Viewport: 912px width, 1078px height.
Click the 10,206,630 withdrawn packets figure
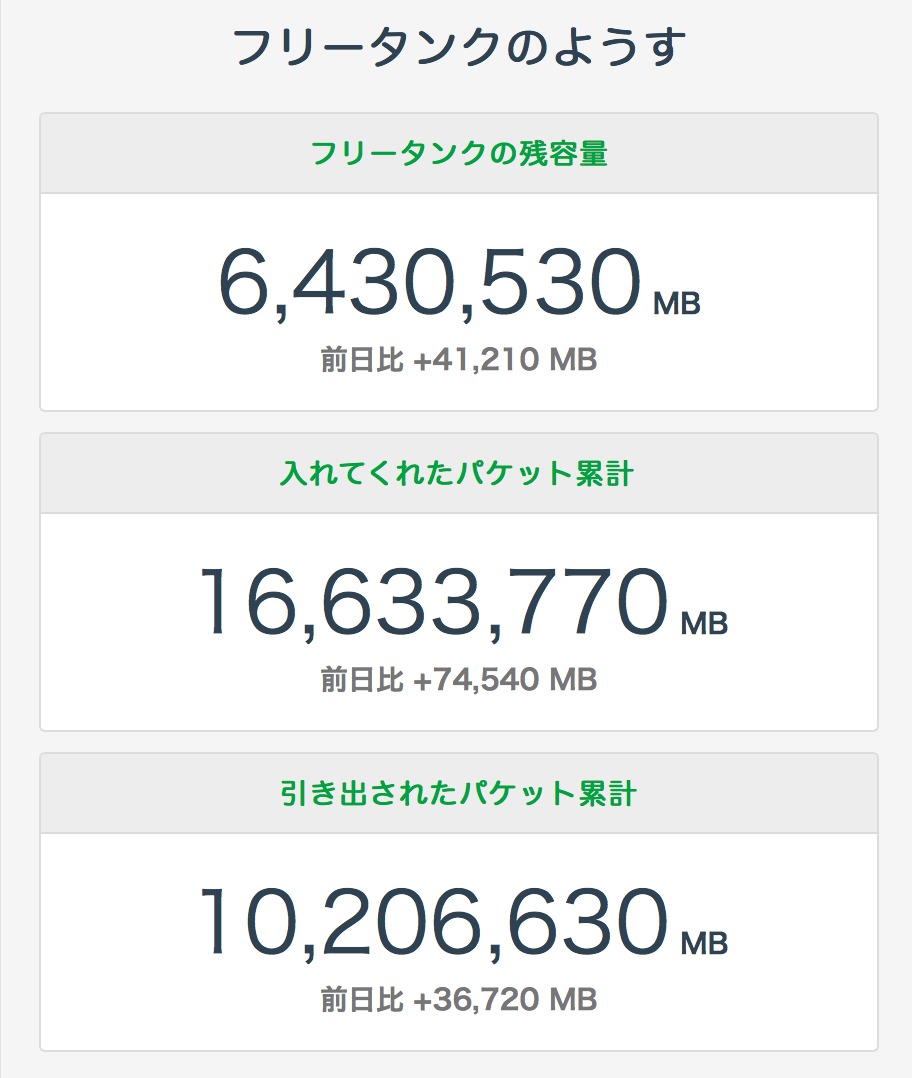(432, 922)
